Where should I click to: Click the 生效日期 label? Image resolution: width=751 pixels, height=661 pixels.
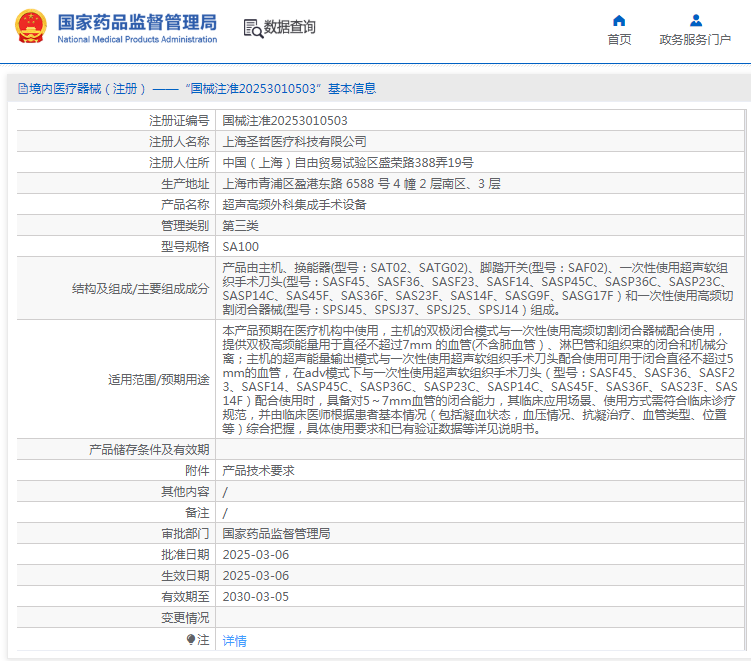(x=185, y=576)
